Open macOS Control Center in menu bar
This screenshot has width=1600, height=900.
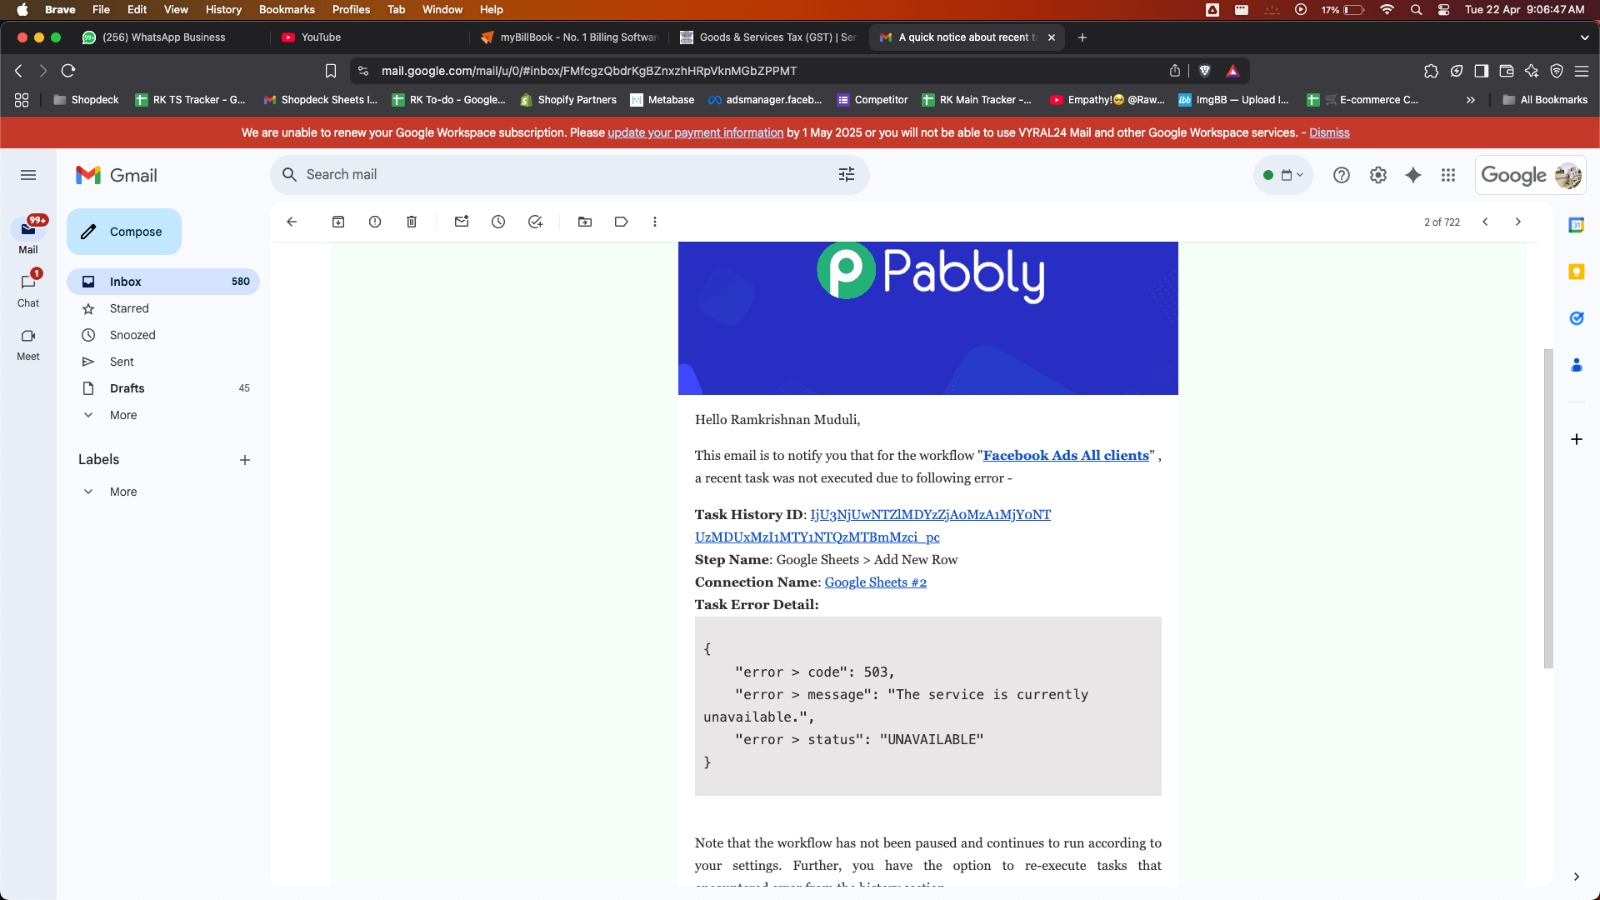[1443, 9]
